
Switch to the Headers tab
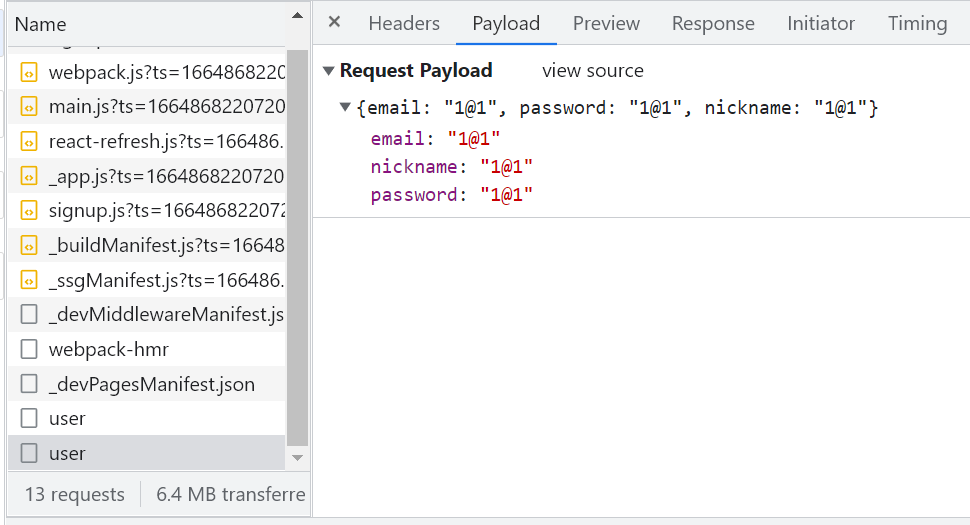point(404,23)
